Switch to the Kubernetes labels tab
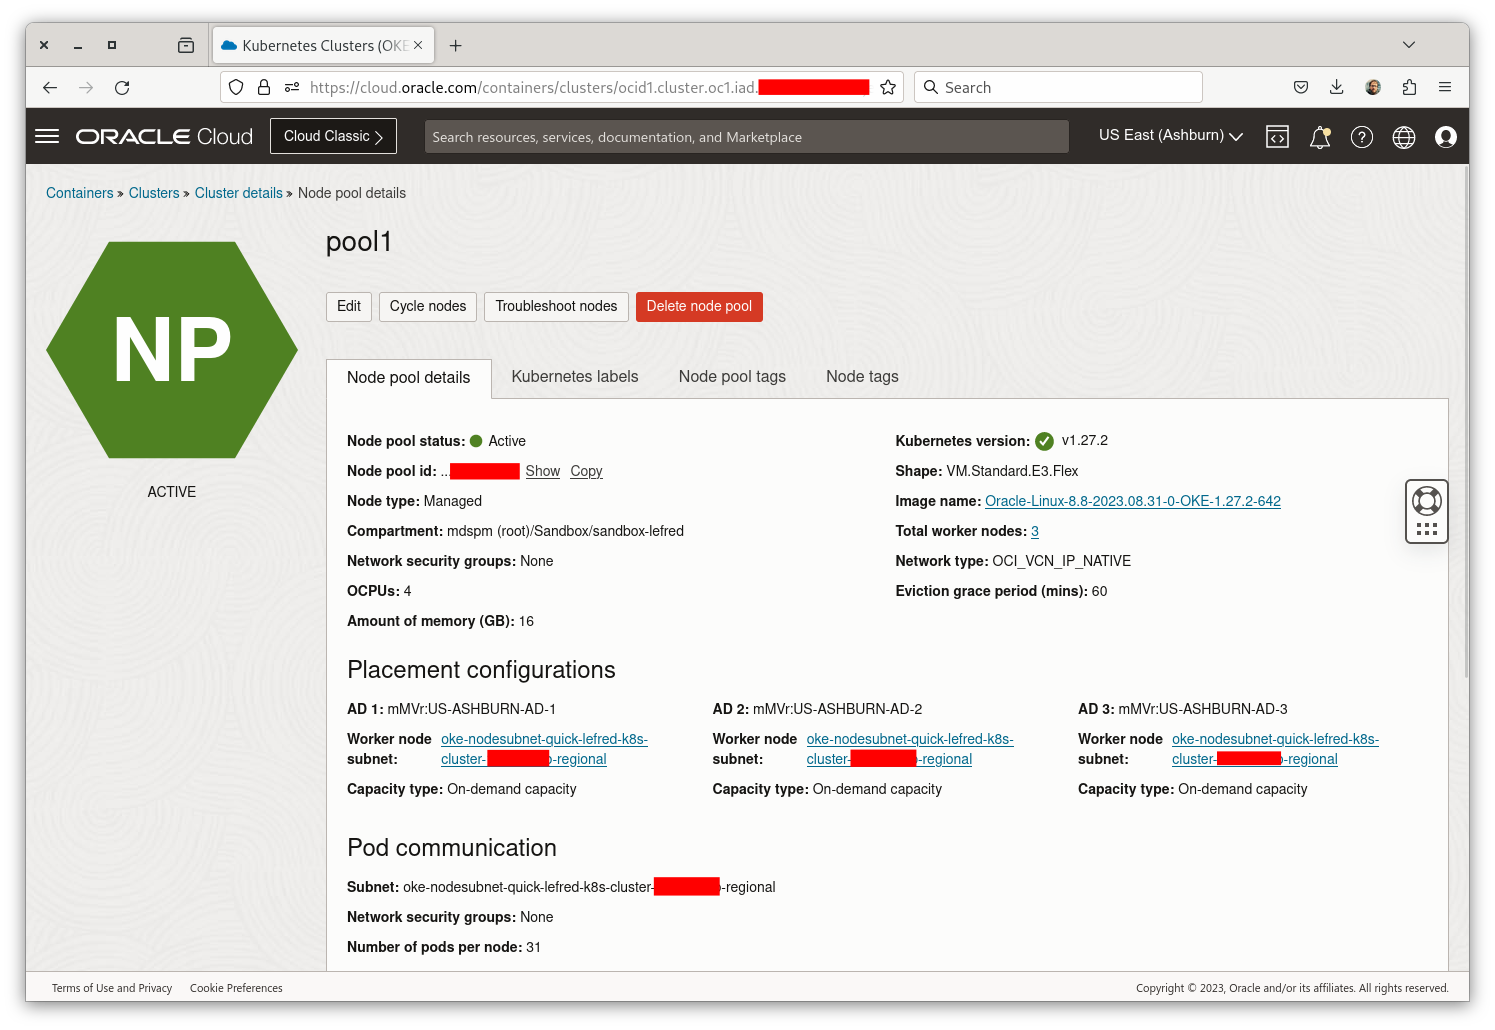Image resolution: width=1495 pixels, height=1030 pixels. pyautogui.click(x=575, y=377)
